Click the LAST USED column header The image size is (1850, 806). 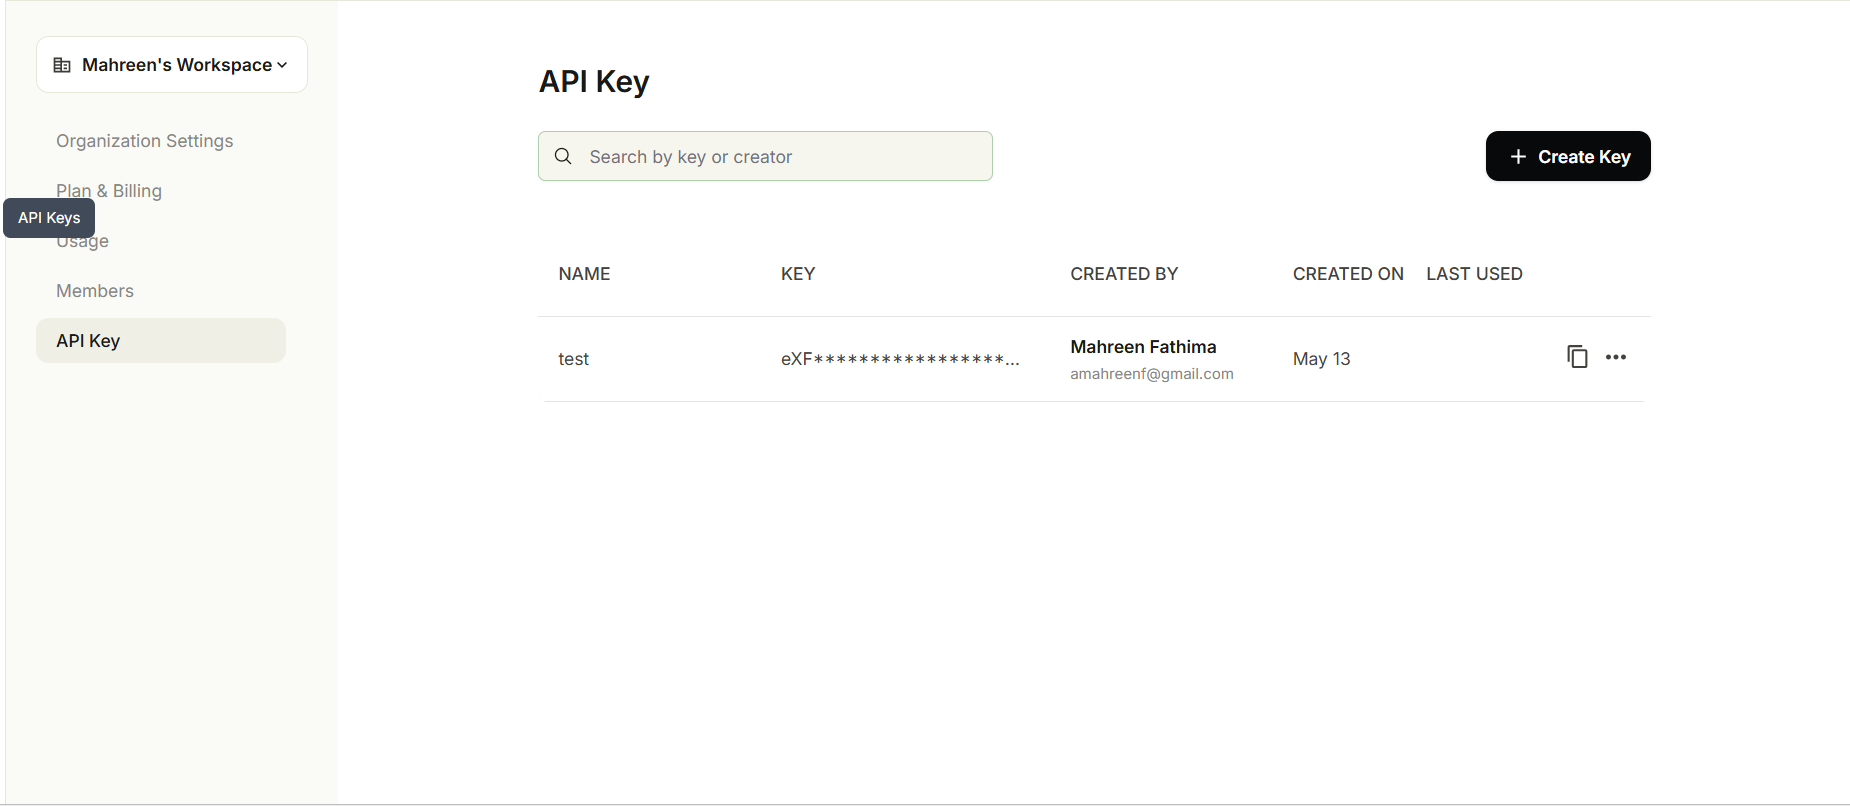click(x=1474, y=274)
